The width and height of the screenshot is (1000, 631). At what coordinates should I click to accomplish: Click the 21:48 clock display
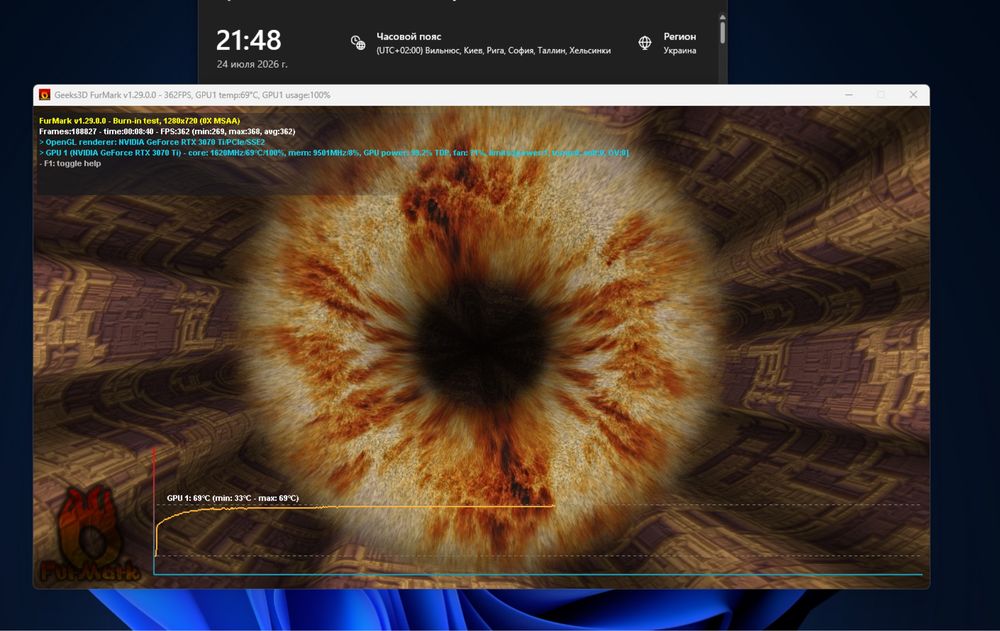(248, 40)
